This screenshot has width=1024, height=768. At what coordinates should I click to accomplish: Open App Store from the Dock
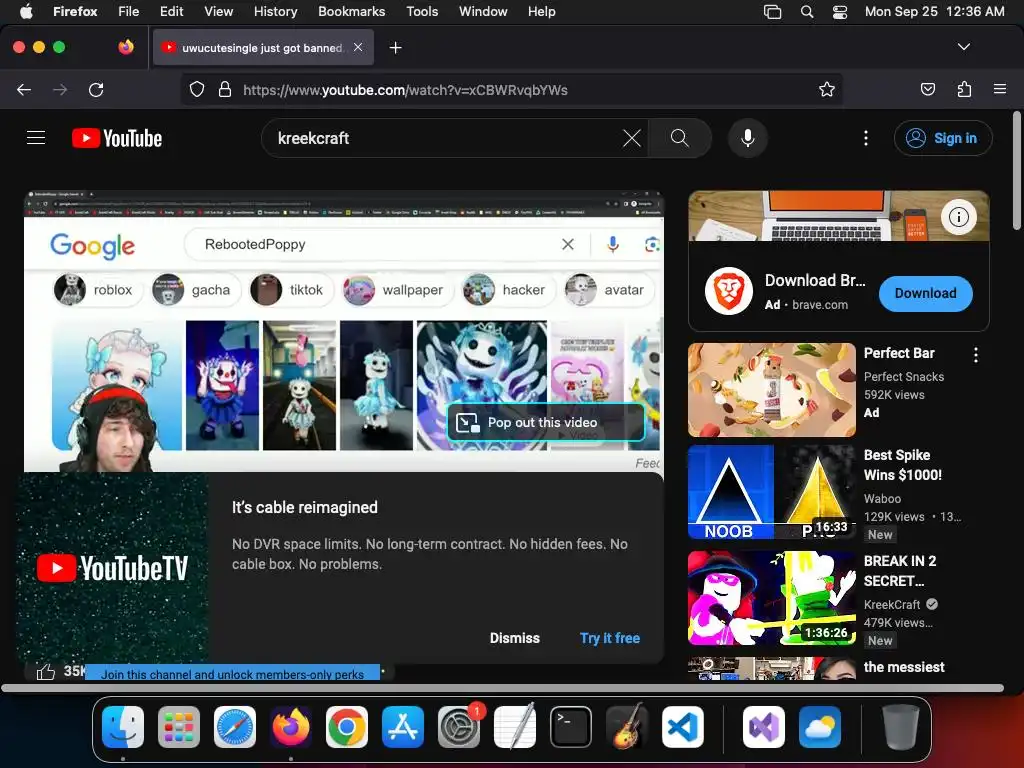pyautogui.click(x=403, y=727)
